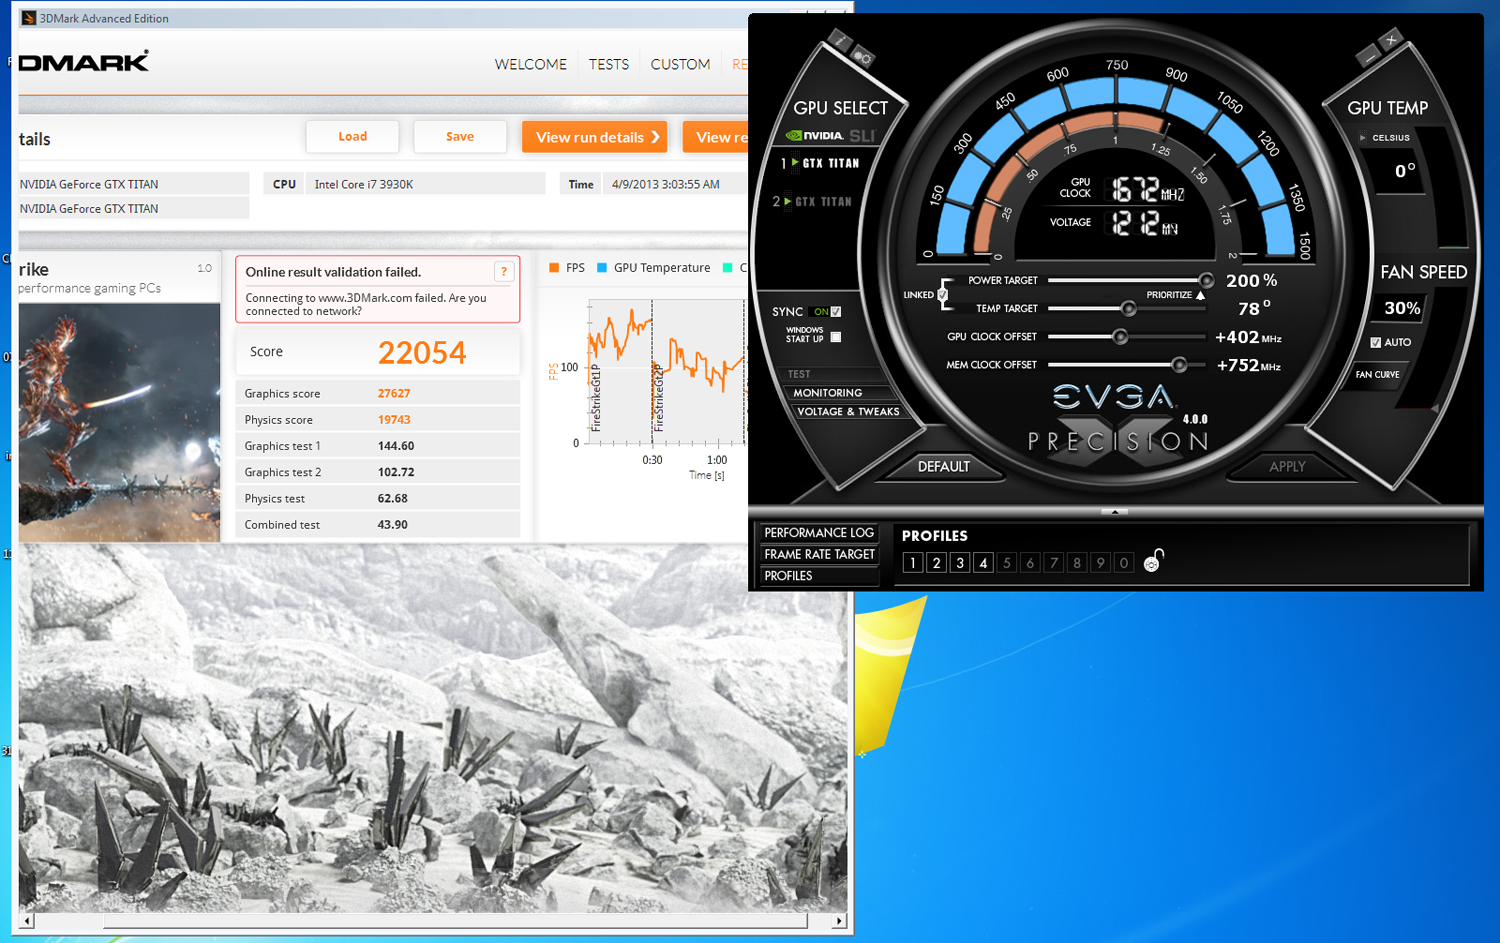This screenshot has height=943, width=1500.
Task: Click the View run details button
Action: coord(594,137)
